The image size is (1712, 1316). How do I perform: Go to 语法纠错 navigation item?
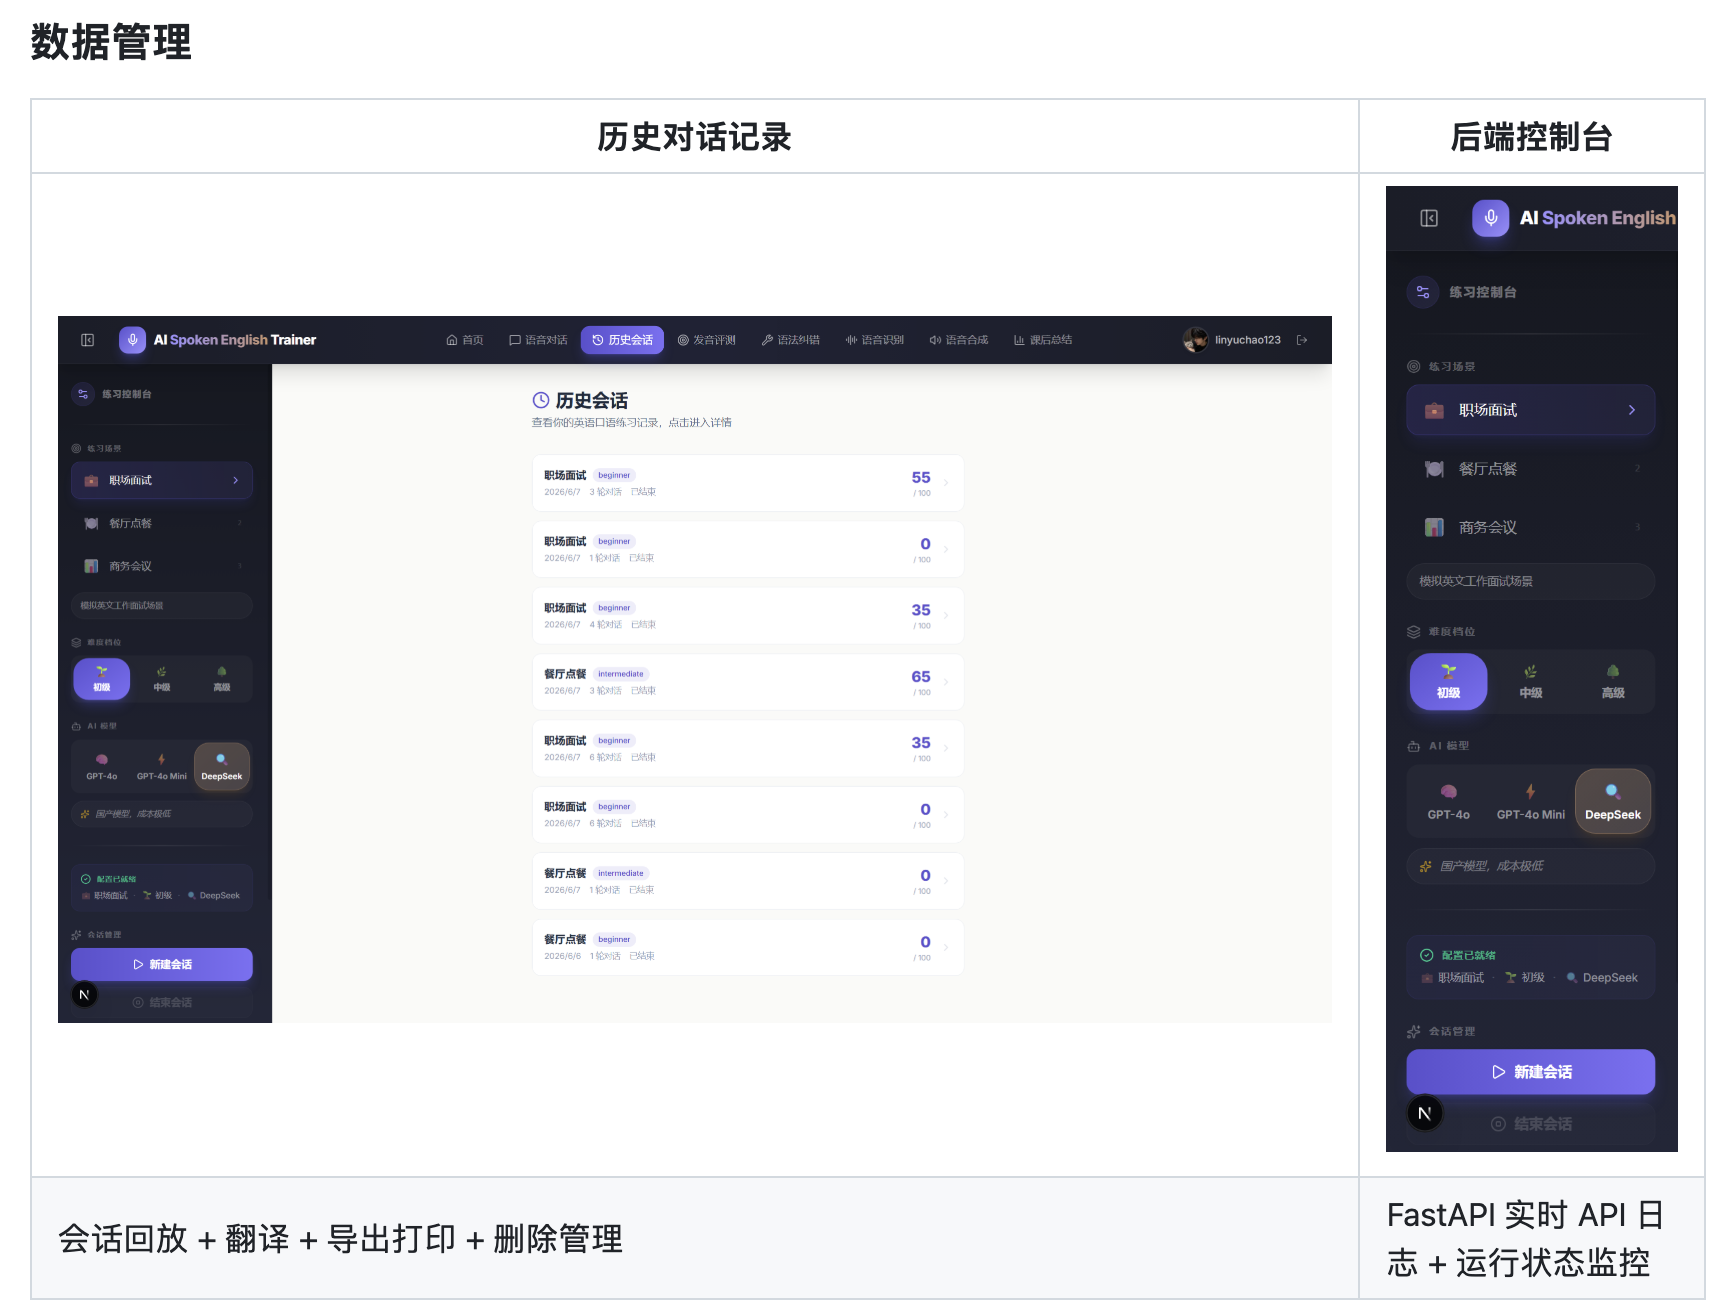coord(791,340)
